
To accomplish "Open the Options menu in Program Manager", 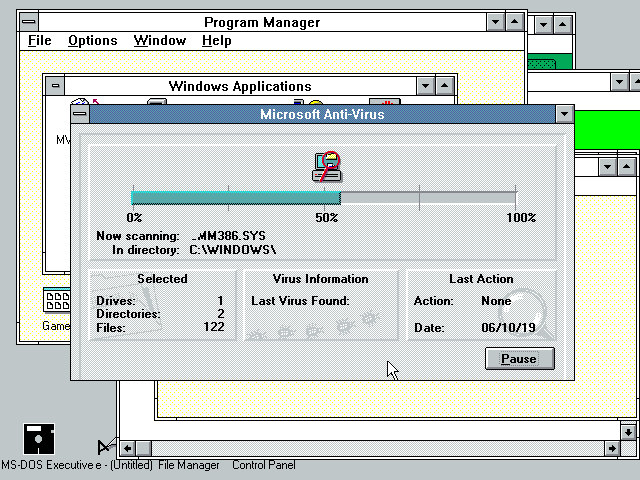I will pos(92,41).
